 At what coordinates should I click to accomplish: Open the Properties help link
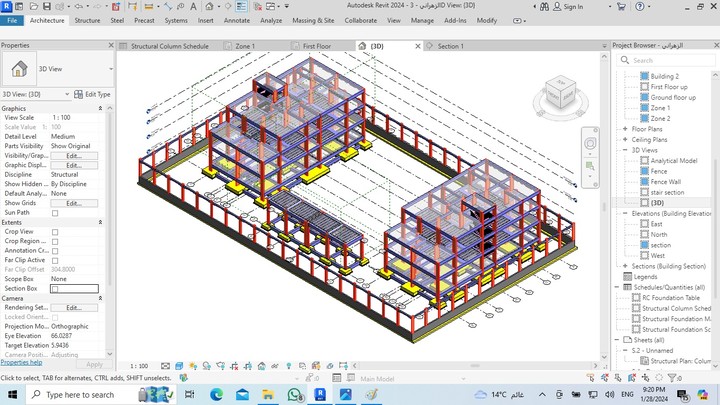pos(21,362)
